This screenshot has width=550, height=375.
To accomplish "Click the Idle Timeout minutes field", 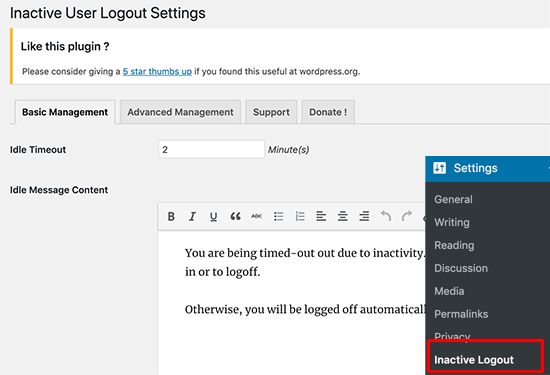I will coord(211,149).
